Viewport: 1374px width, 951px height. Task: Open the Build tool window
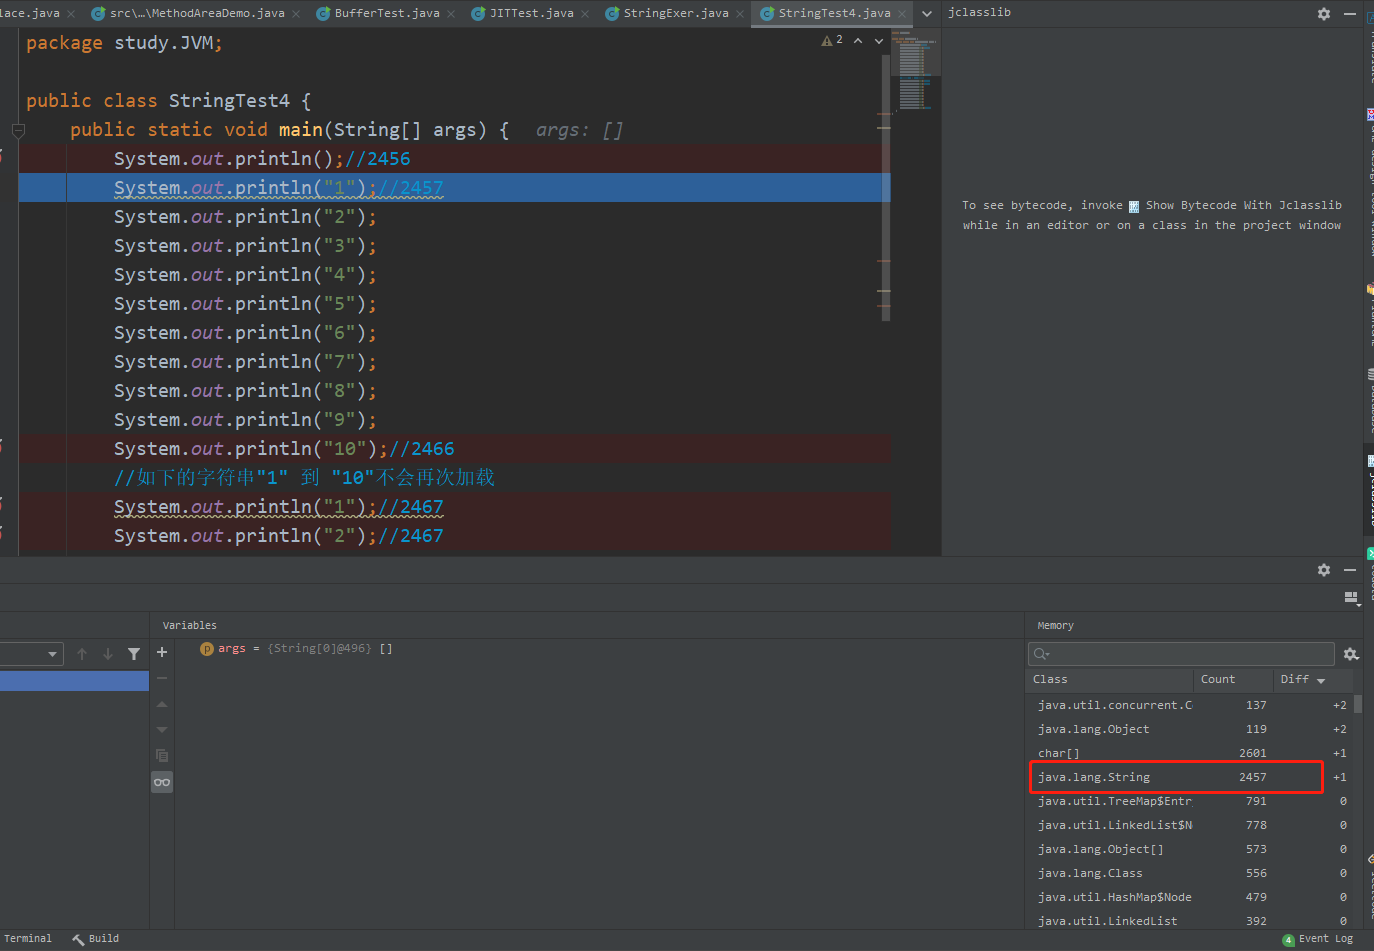point(96,939)
